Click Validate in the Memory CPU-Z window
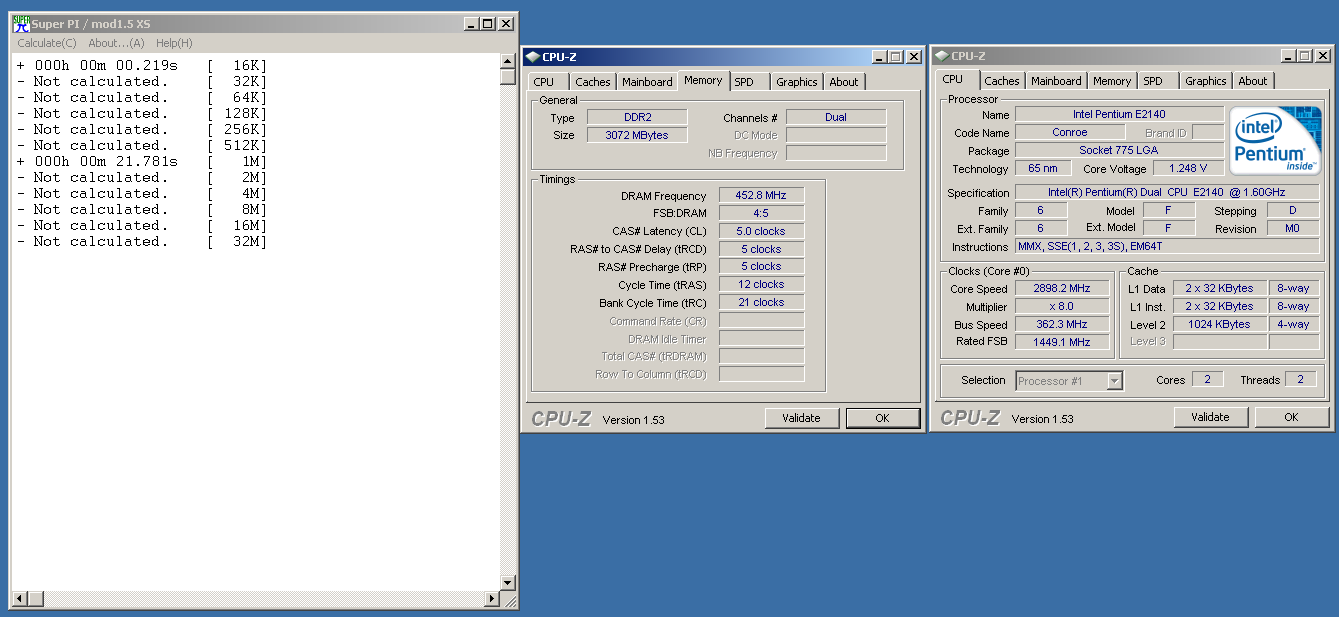 [802, 418]
